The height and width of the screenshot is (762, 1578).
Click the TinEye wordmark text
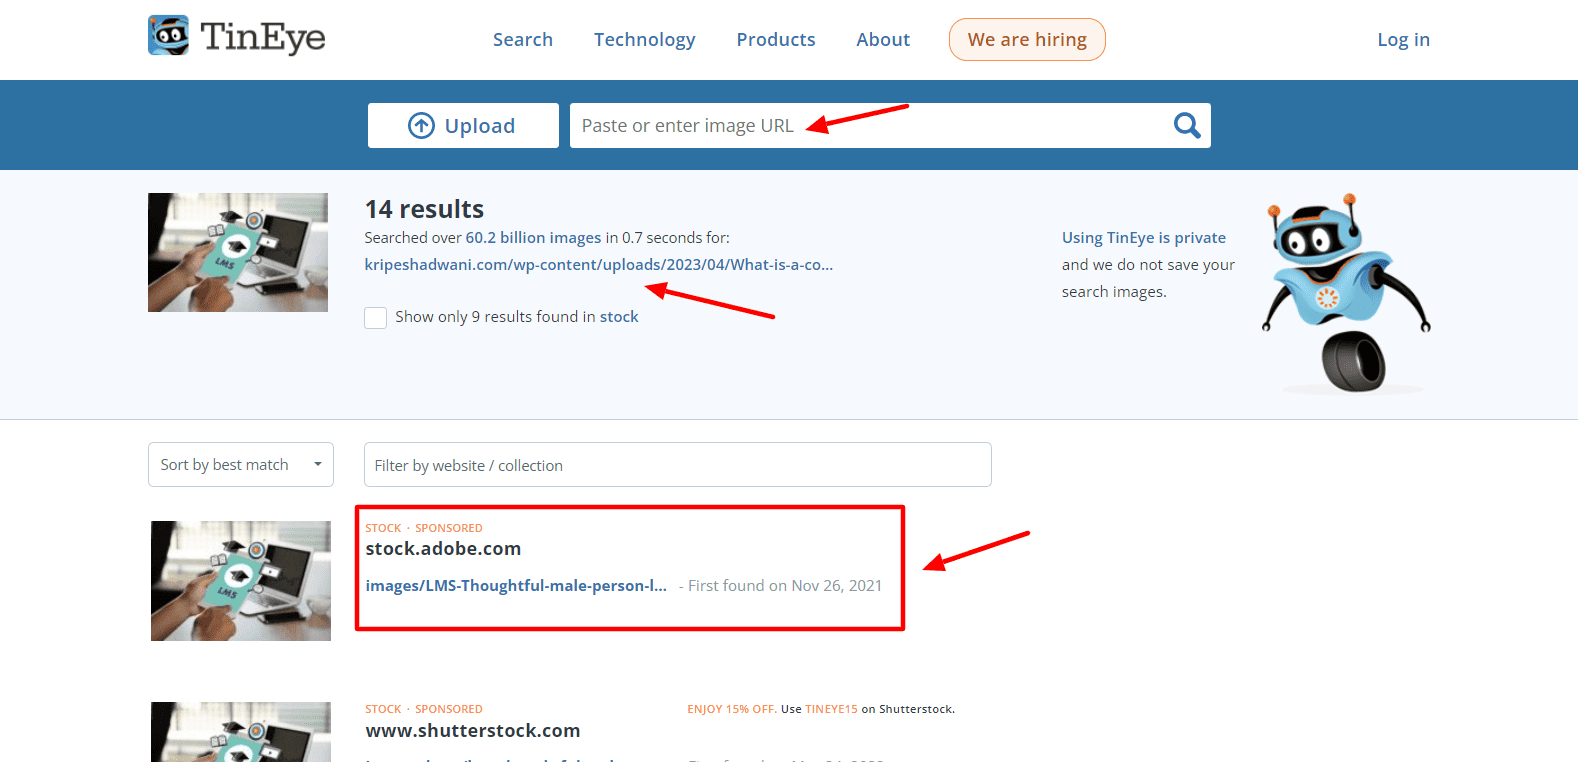[x=263, y=38]
